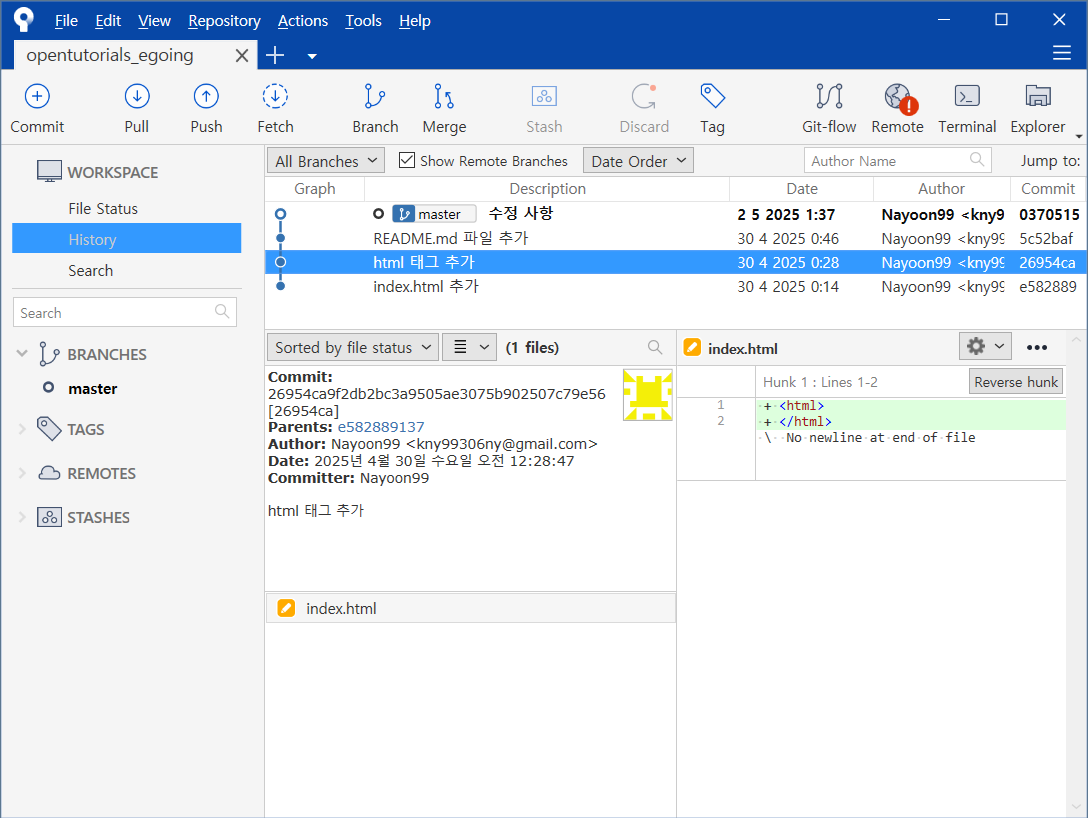Click the Discard toolbar icon
The width and height of the screenshot is (1088, 819).
click(644, 96)
